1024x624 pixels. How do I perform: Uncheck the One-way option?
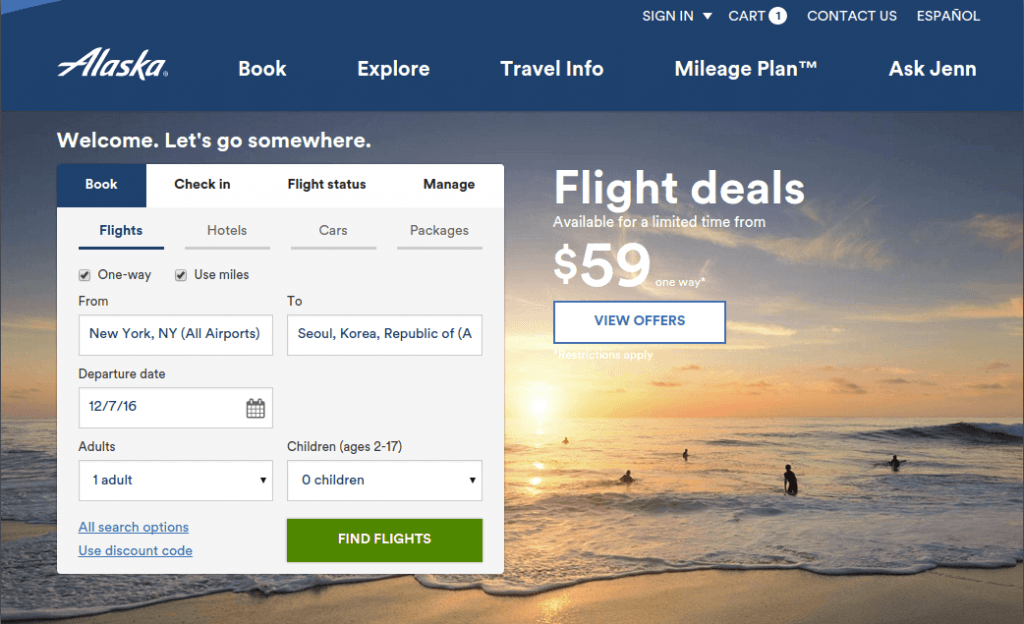click(x=84, y=274)
